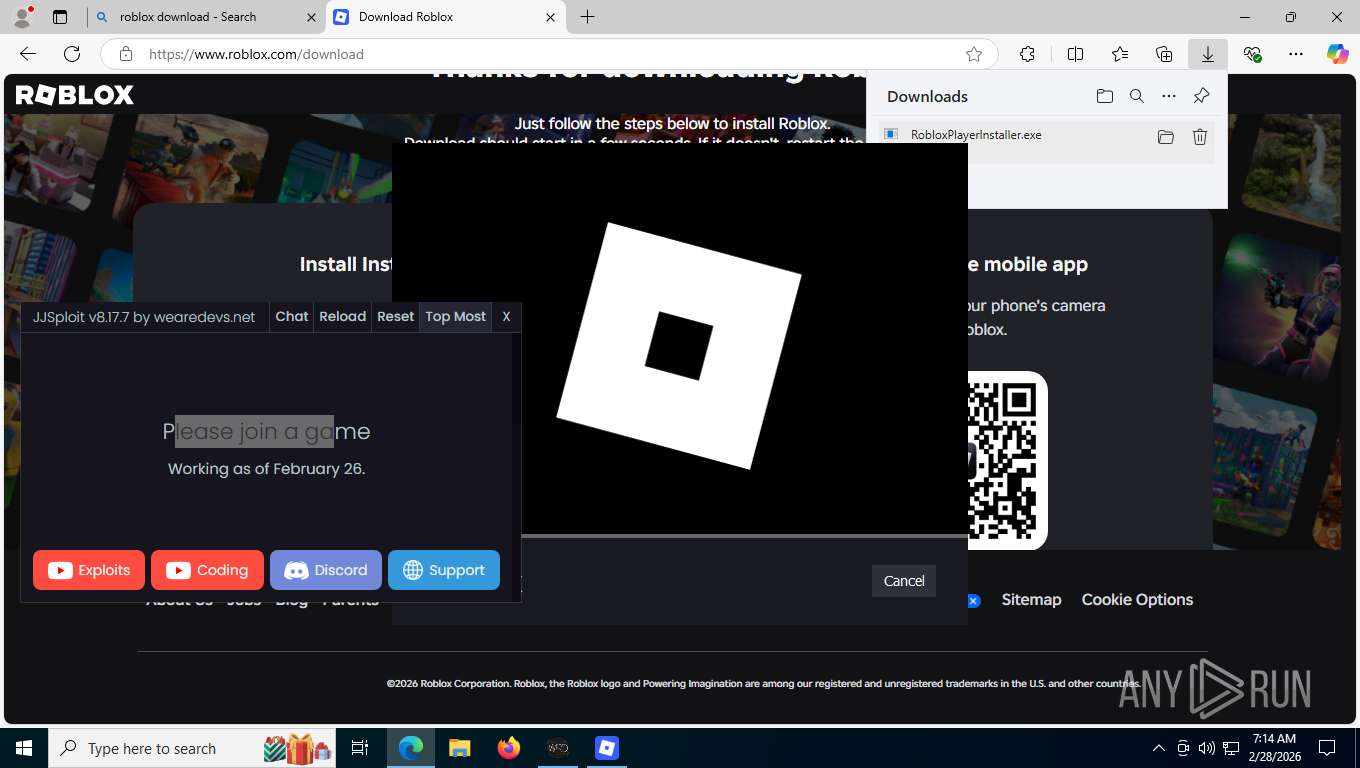Viewport: 1360px width, 768px height.
Task: Open Browser essentials heart icon
Action: pyautogui.click(x=1252, y=54)
